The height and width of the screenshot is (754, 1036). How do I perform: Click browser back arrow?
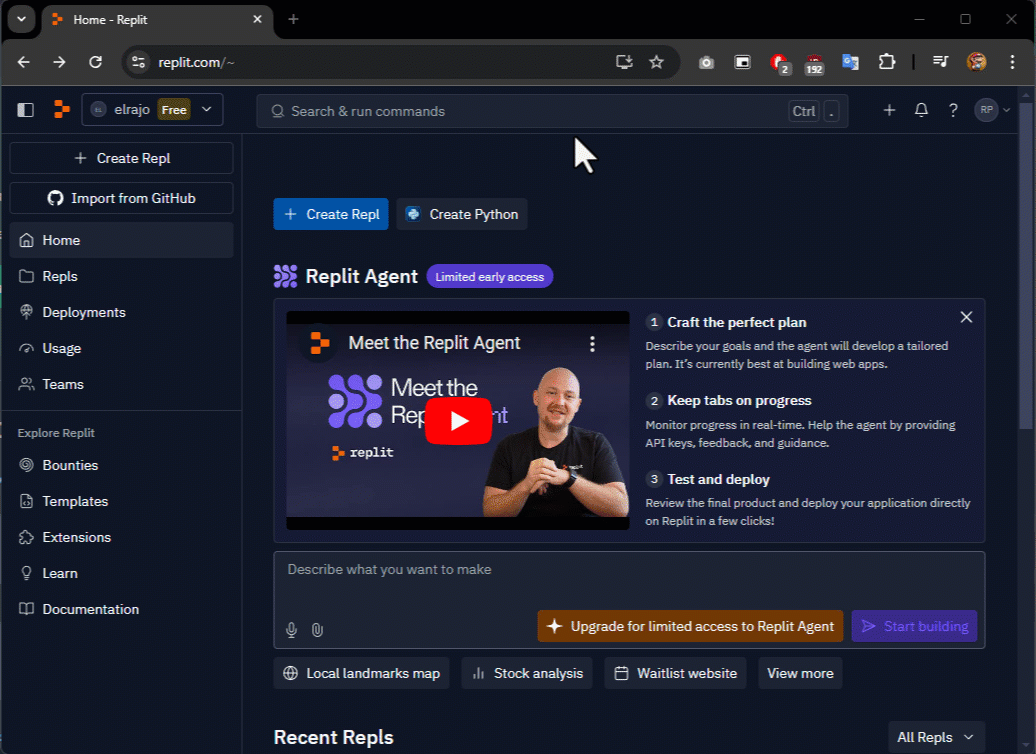click(24, 62)
